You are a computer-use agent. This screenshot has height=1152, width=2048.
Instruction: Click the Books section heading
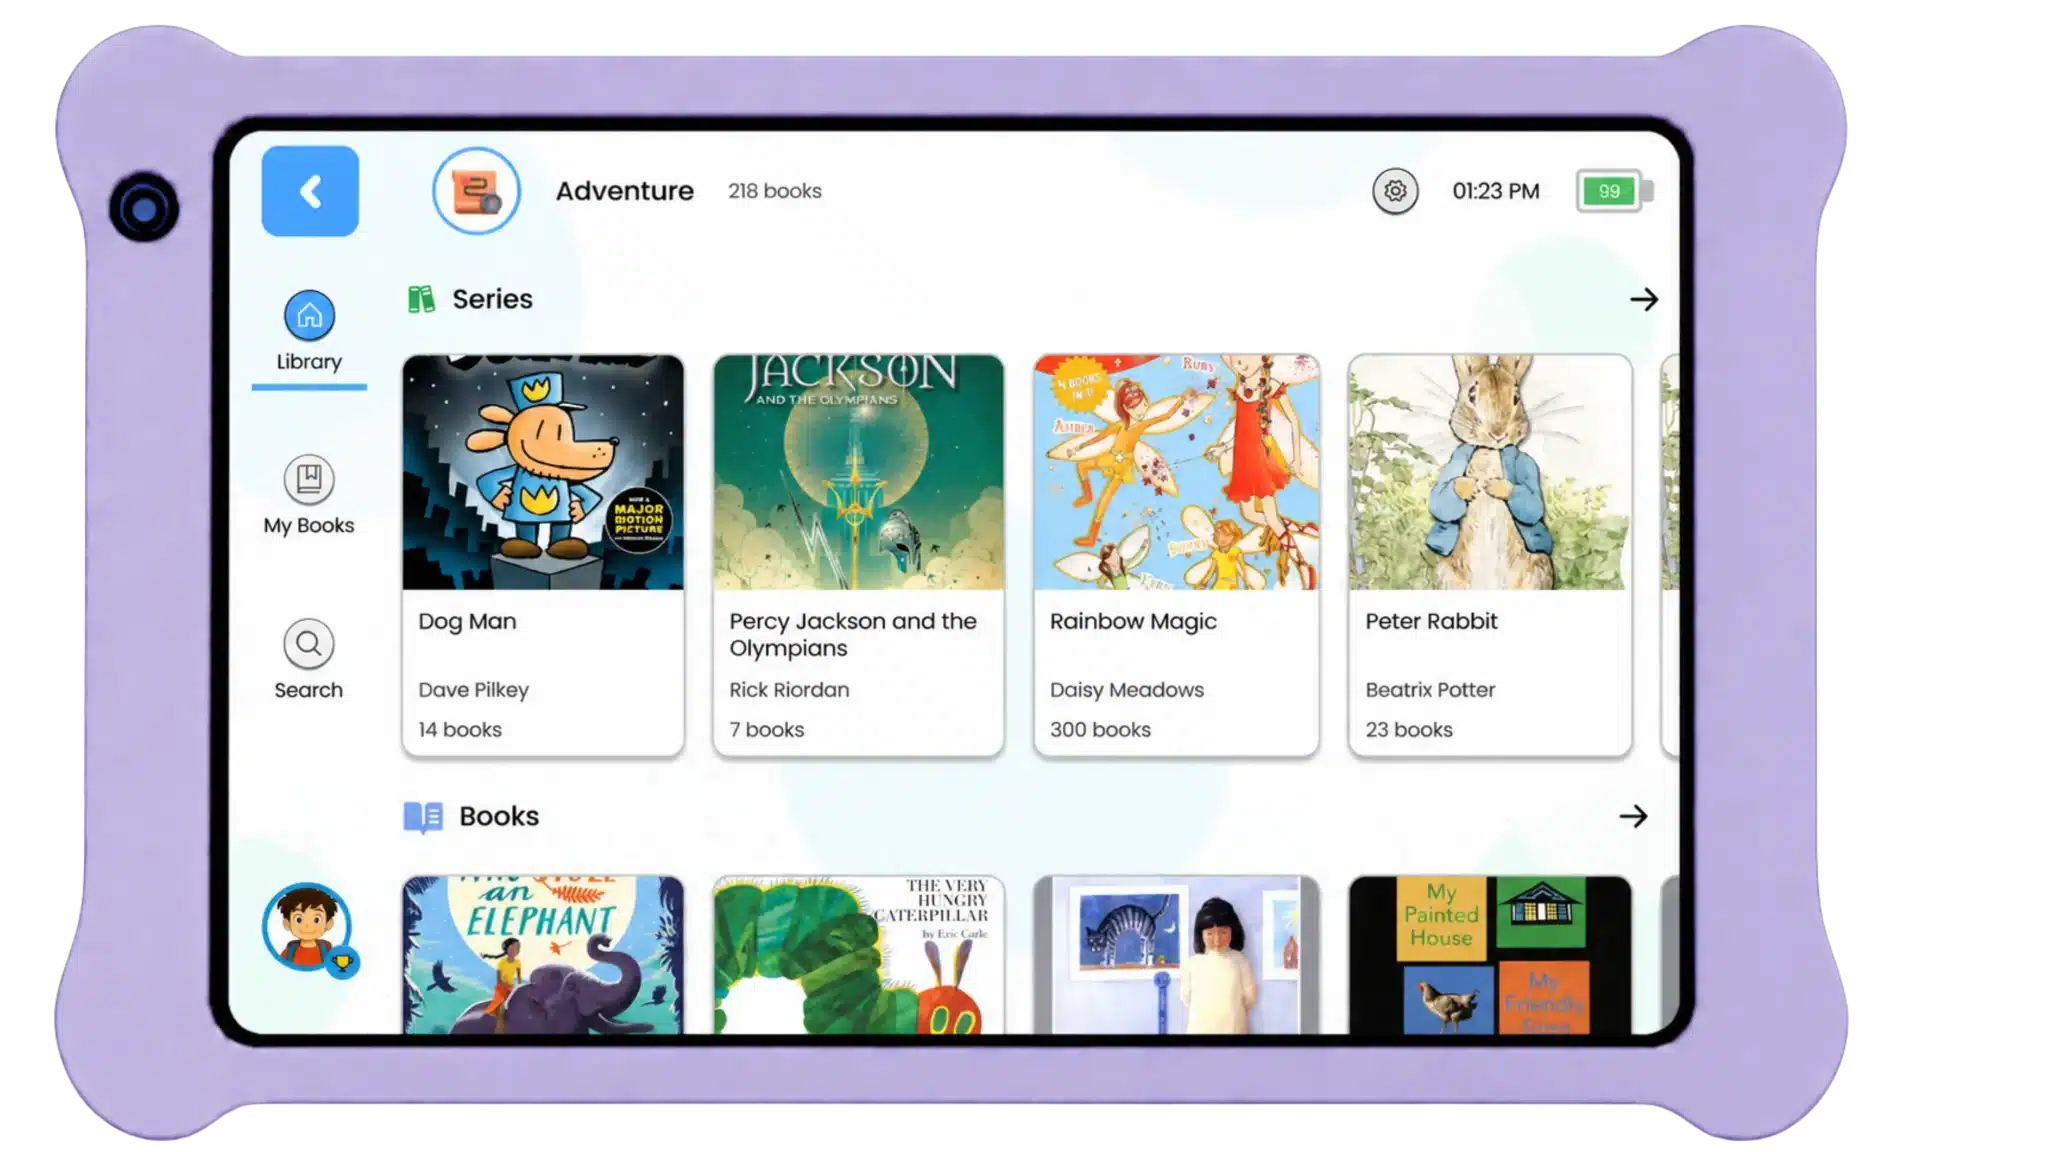tap(499, 817)
